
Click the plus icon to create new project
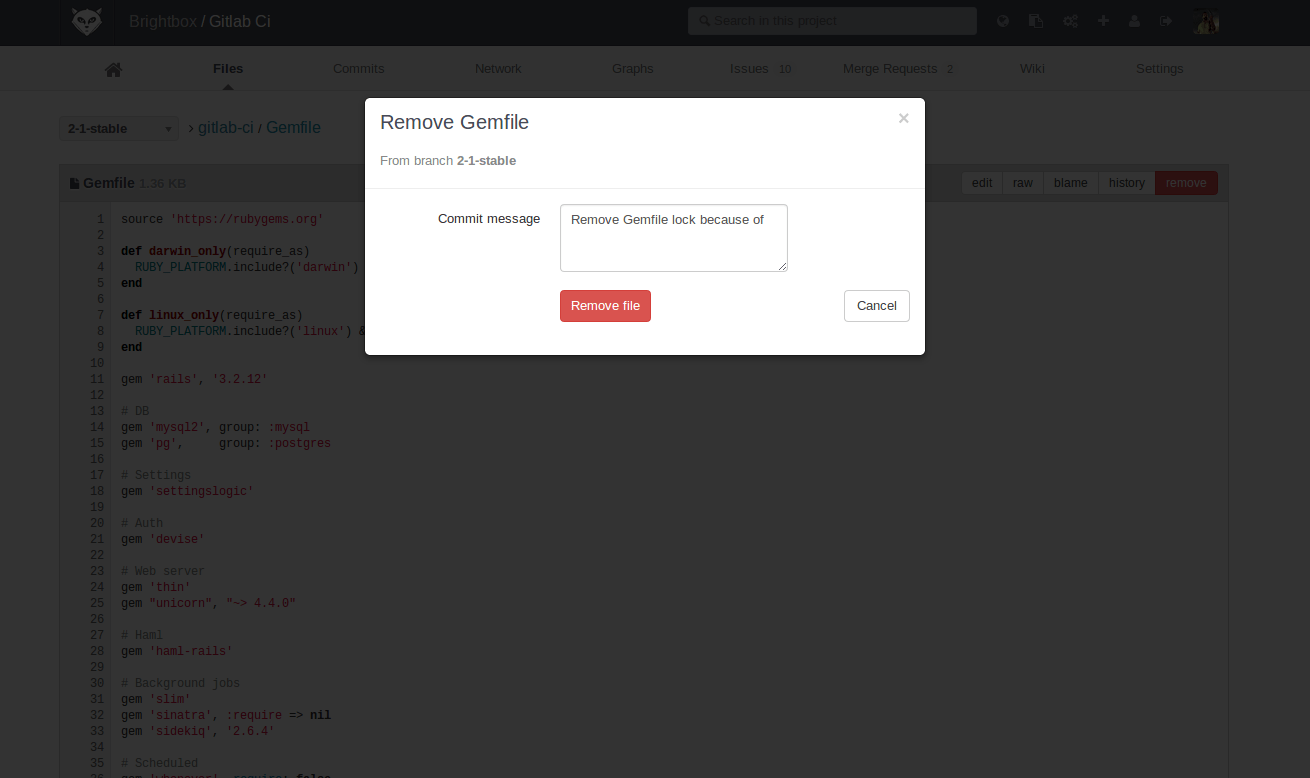pos(1103,21)
